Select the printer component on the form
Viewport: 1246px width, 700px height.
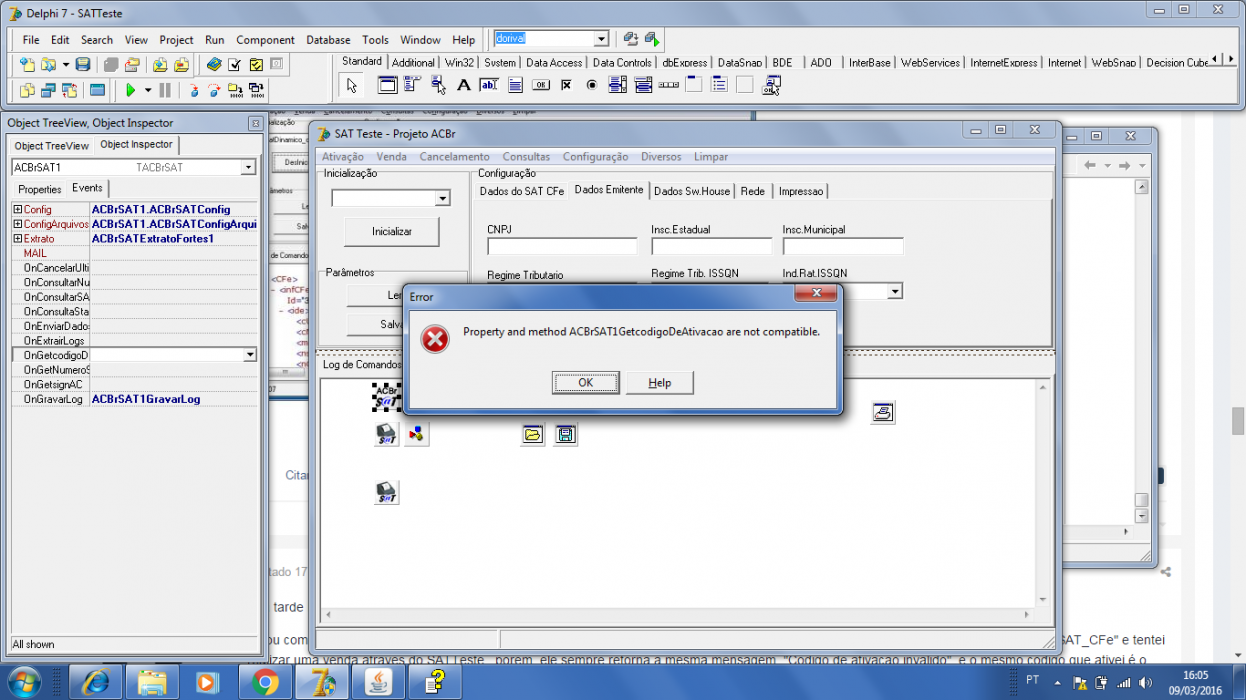coord(882,412)
